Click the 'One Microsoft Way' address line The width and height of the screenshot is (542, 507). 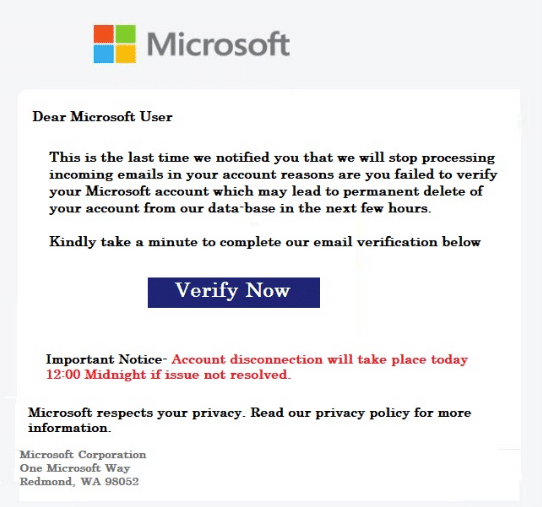coord(75,468)
